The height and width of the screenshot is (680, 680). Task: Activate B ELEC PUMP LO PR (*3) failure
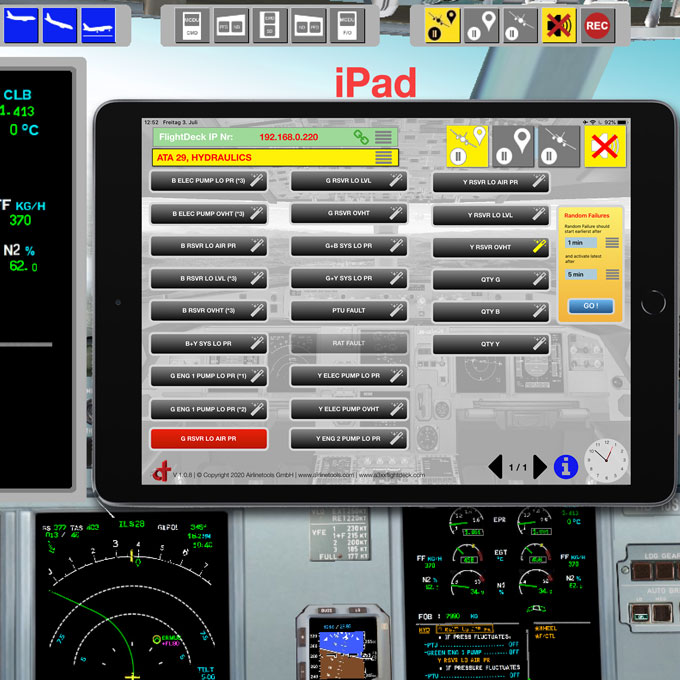pos(209,181)
